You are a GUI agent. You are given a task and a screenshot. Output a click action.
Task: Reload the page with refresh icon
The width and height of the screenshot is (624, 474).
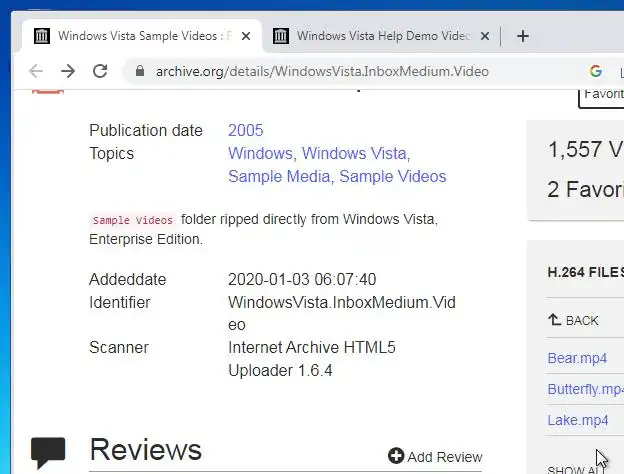tap(100, 71)
